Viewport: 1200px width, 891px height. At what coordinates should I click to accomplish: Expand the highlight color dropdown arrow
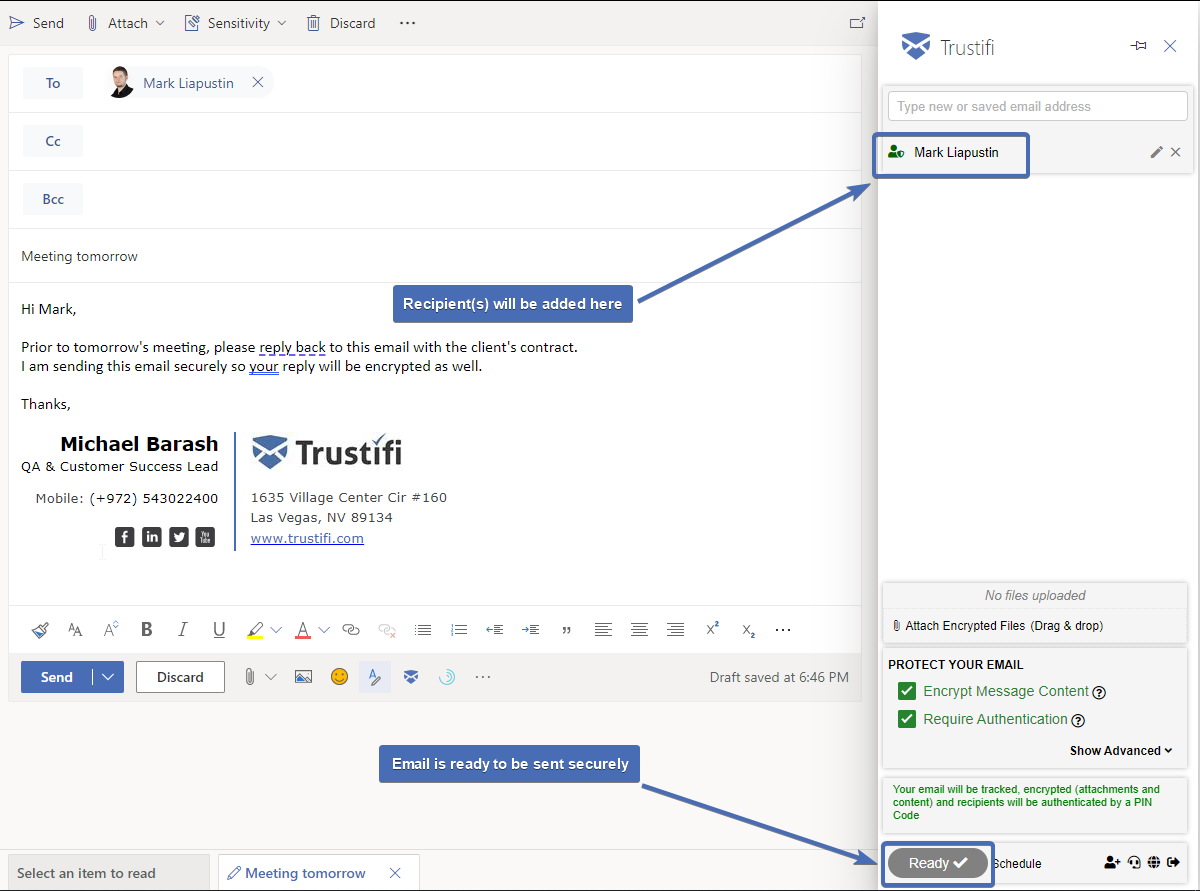click(277, 630)
